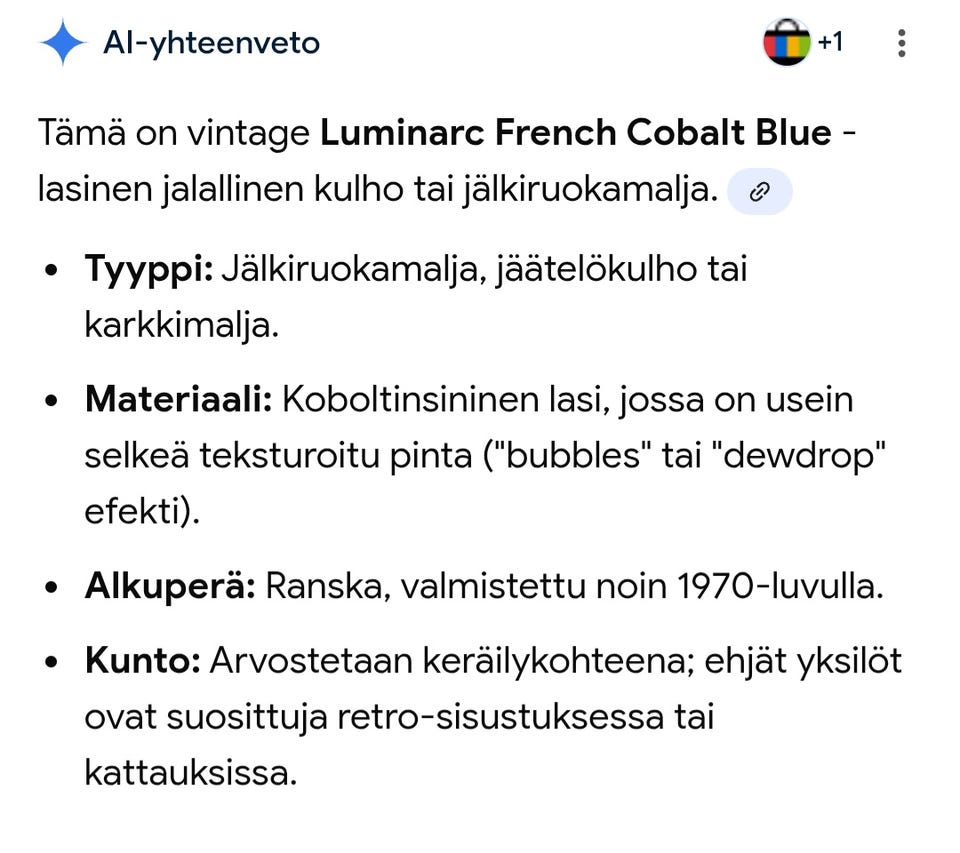Click the blue four-pointed star logo
Image resolution: width=960 pixels, height=853 pixels.
(61, 42)
